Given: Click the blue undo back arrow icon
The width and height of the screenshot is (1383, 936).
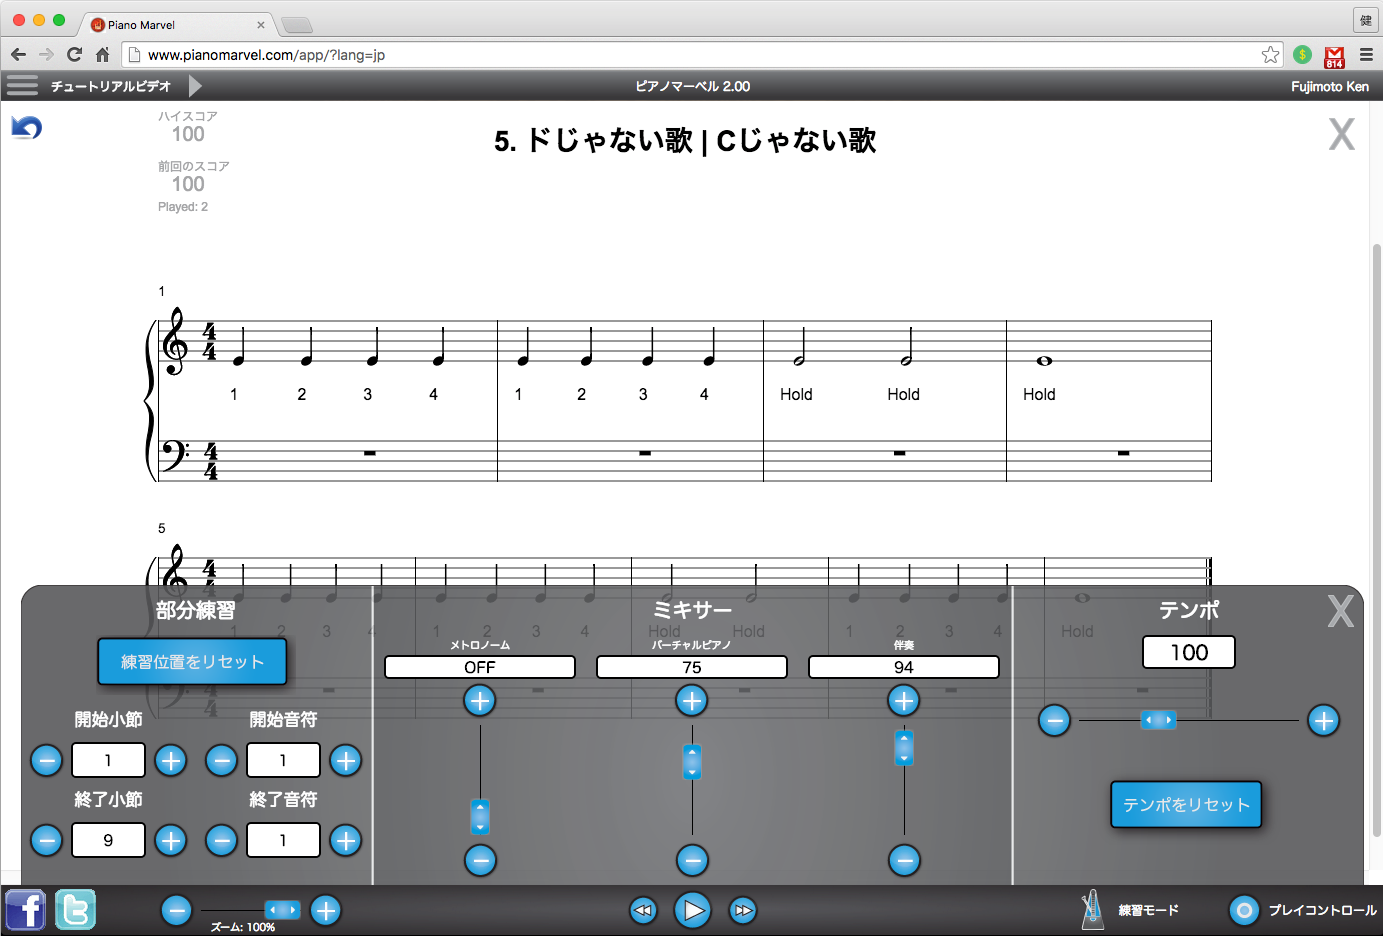Looking at the screenshot, I should click(26, 128).
